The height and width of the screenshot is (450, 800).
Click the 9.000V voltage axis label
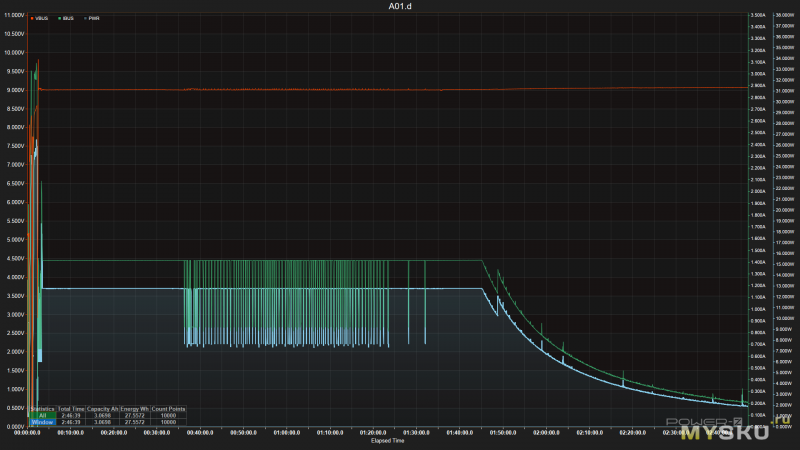pyautogui.click(x=14, y=90)
